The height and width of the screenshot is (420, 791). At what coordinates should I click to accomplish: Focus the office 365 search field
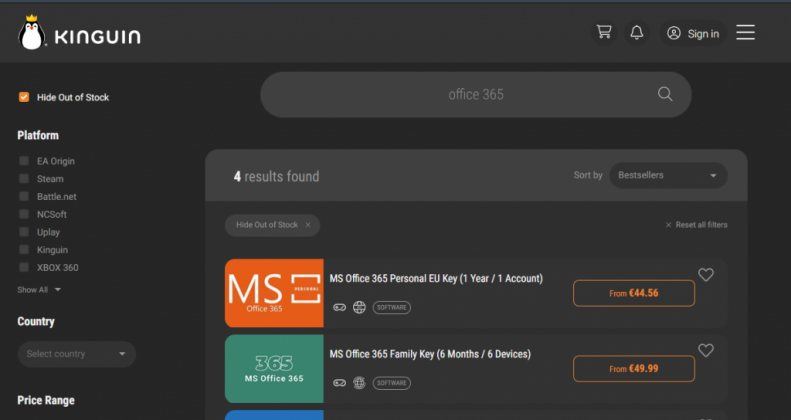pos(476,94)
